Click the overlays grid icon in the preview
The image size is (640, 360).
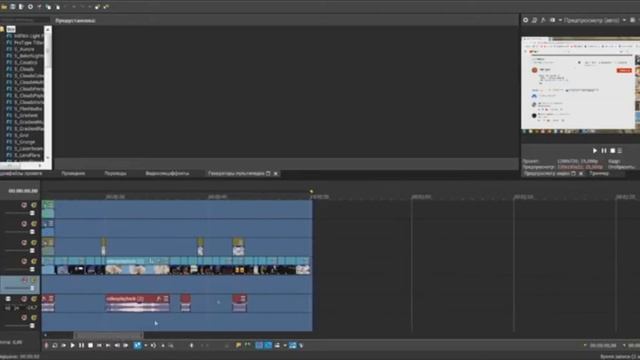click(x=633, y=20)
